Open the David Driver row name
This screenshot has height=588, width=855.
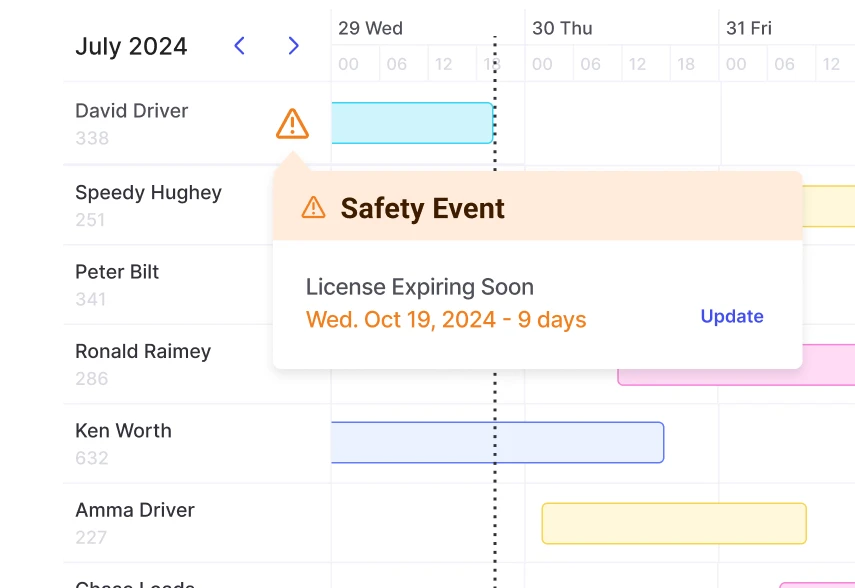[131, 111]
